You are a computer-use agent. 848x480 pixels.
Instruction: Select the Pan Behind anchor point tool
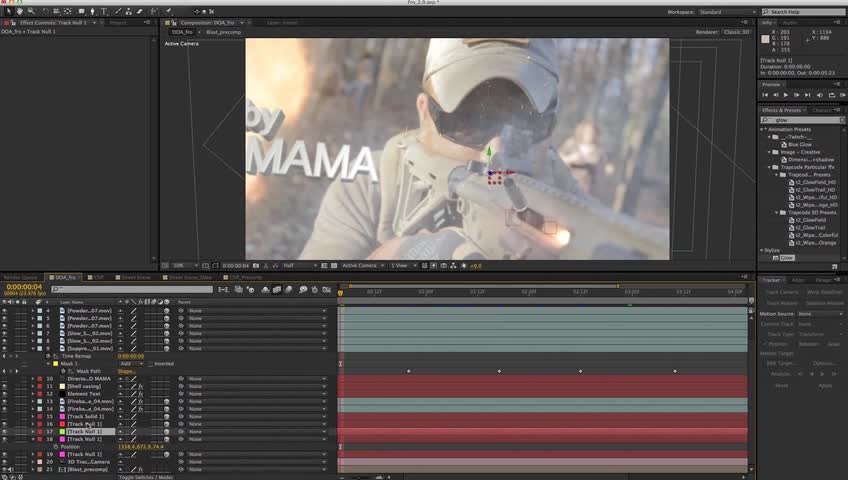point(68,11)
